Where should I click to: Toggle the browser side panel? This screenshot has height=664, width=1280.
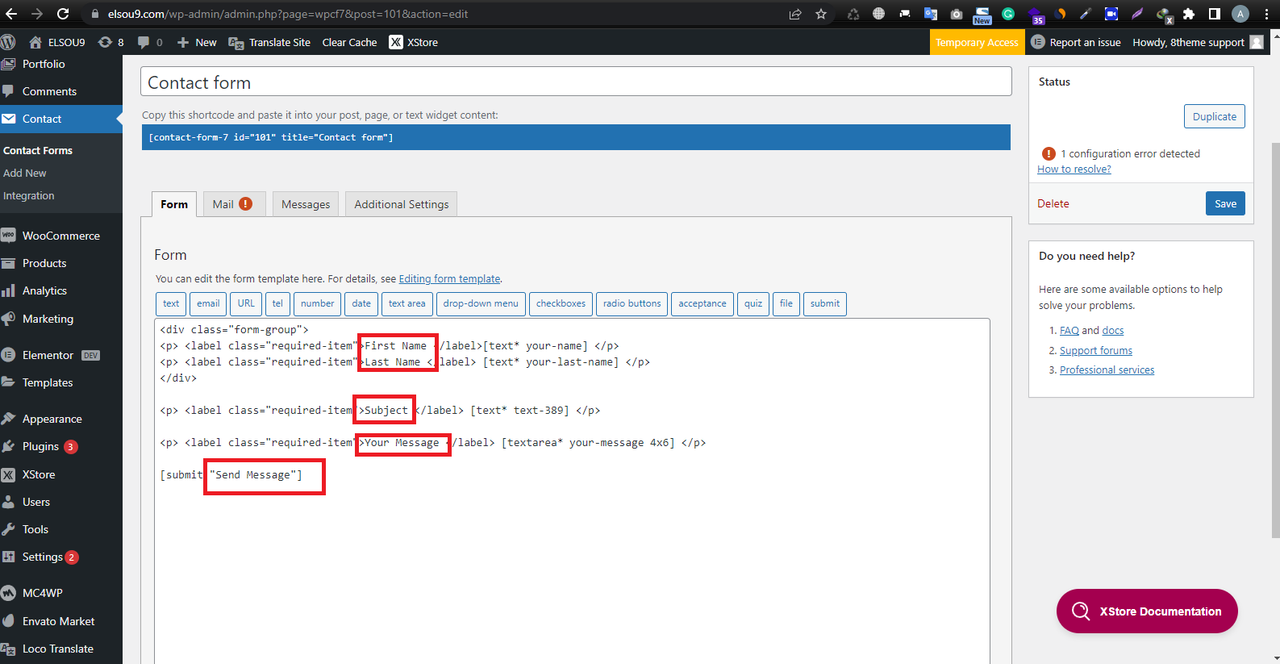[1214, 14]
